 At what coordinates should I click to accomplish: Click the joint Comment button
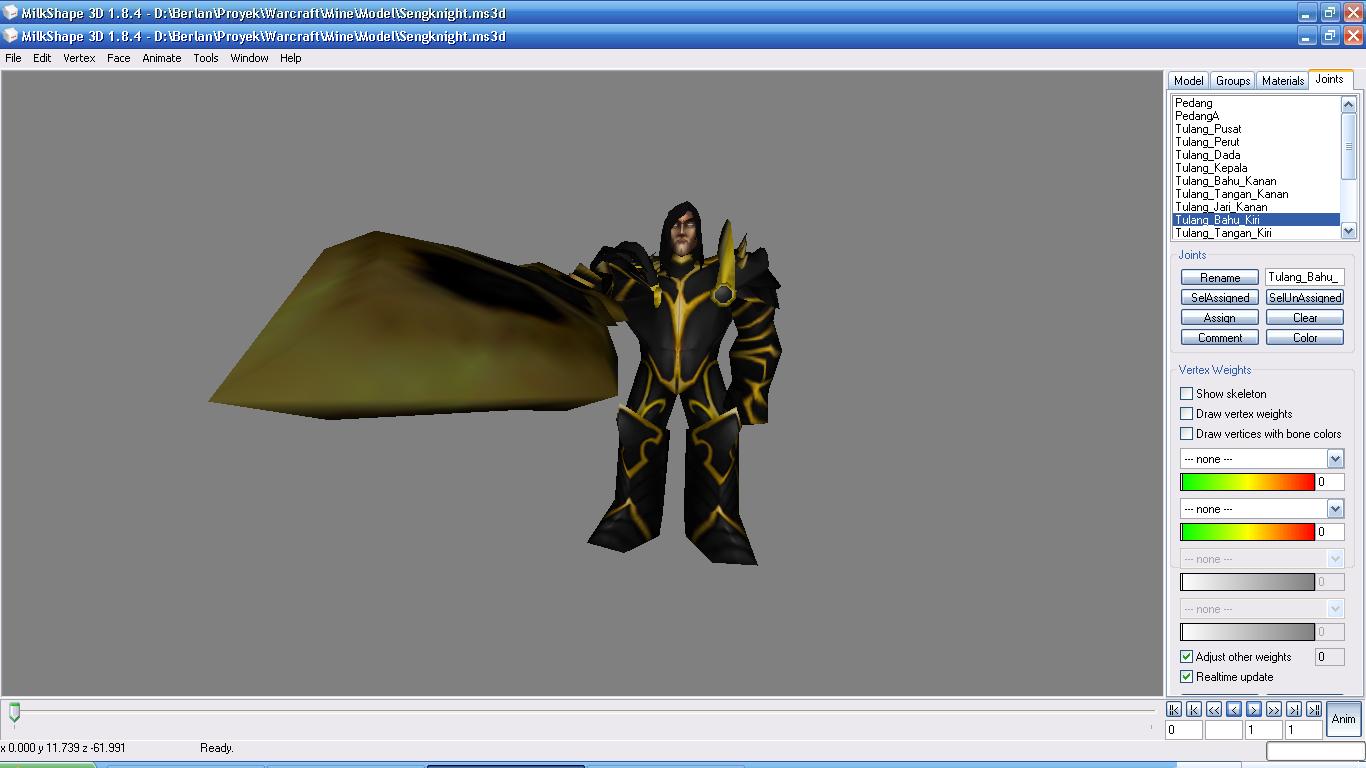tap(1219, 337)
